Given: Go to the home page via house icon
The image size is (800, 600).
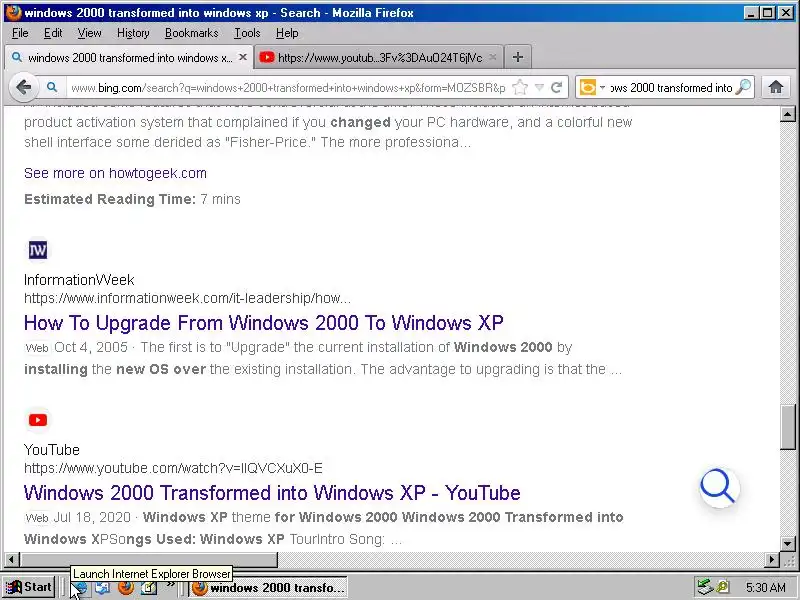Looking at the screenshot, I should point(776,87).
